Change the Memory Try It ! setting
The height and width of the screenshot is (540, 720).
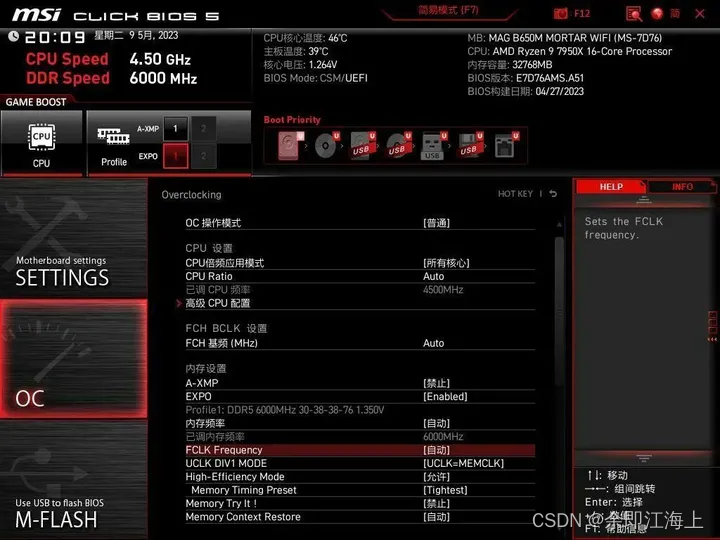tap(360, 503)
